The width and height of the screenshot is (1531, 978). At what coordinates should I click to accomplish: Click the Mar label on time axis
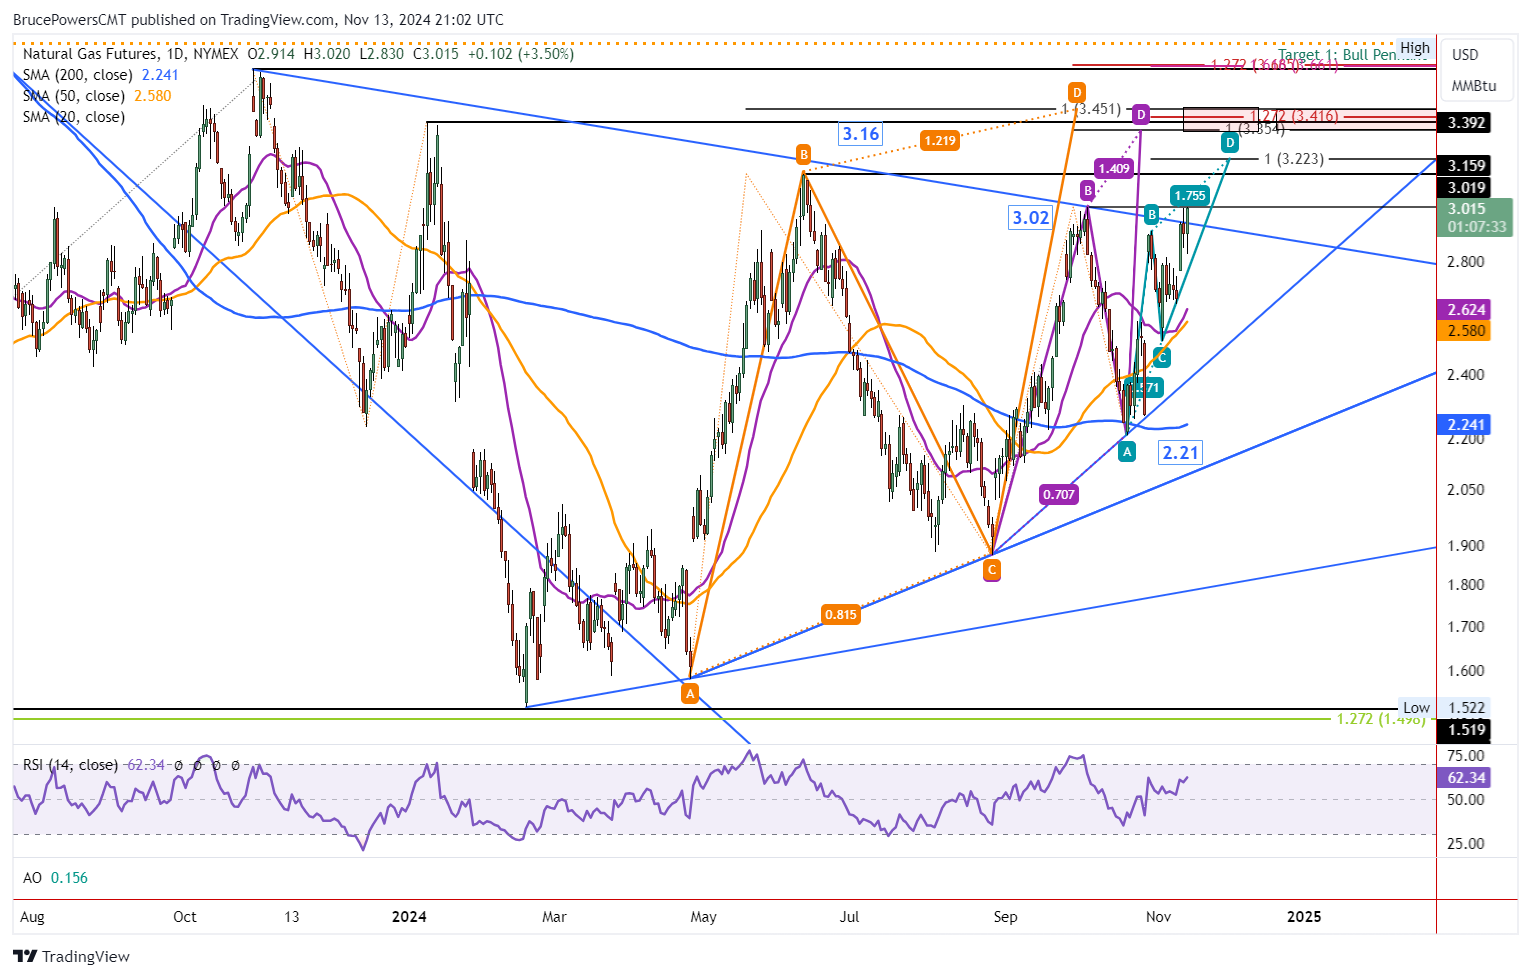coord(554,917)
